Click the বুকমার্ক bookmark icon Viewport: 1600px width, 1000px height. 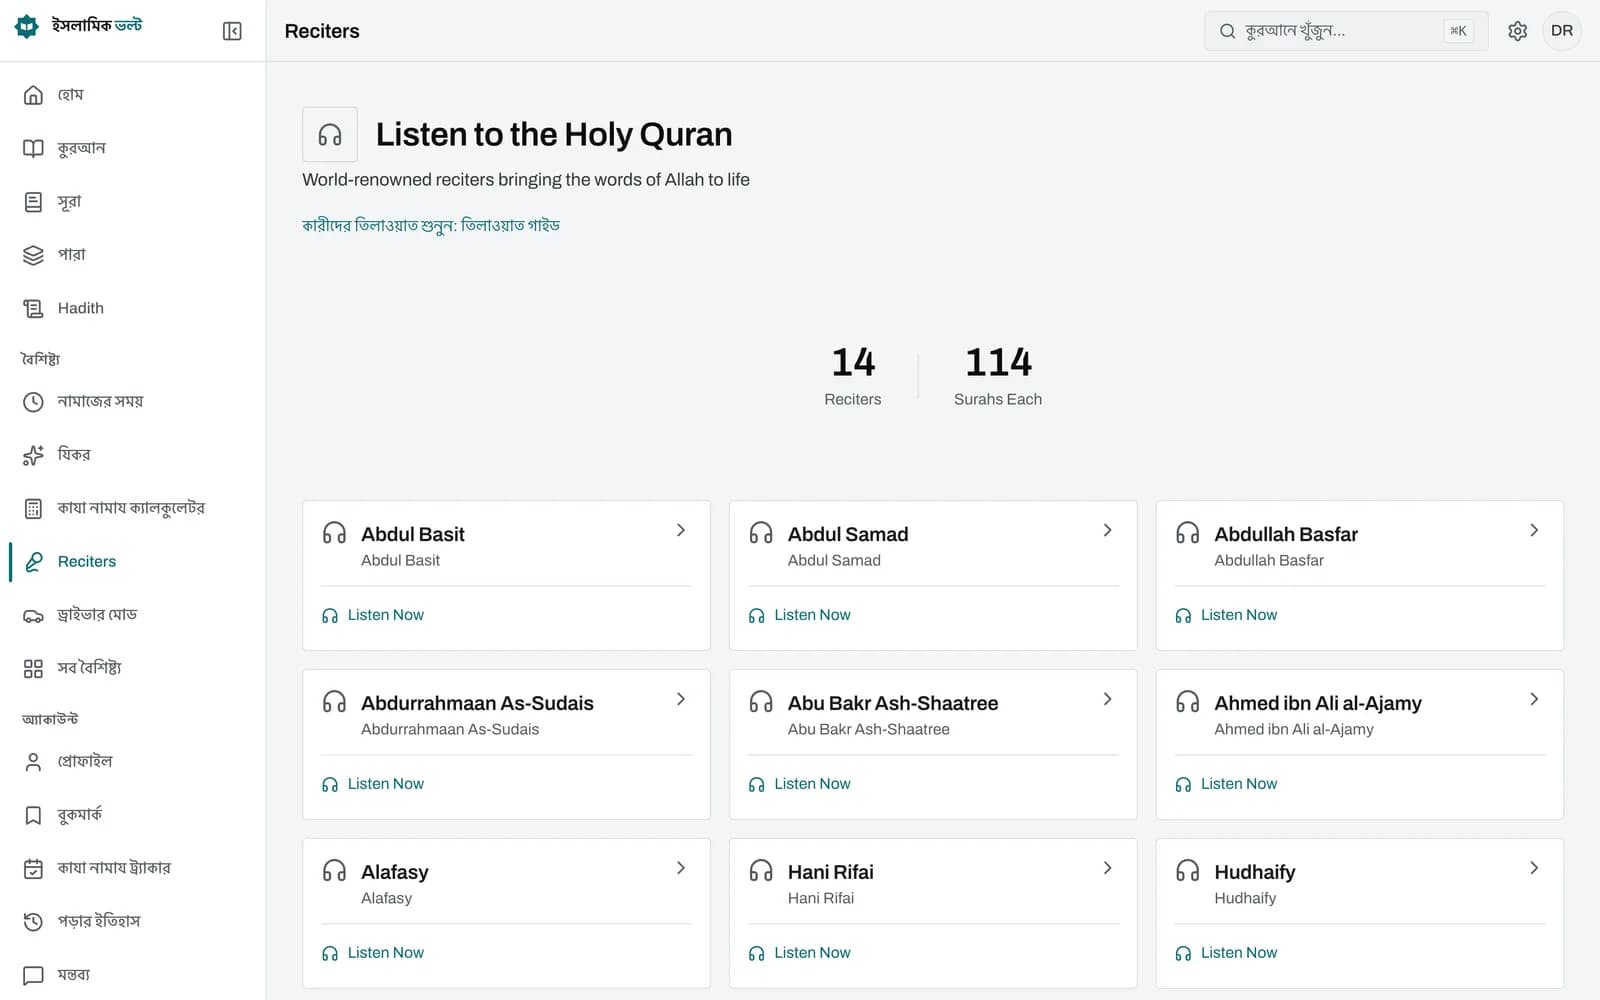pyautogui.click(x=33, y=815)
